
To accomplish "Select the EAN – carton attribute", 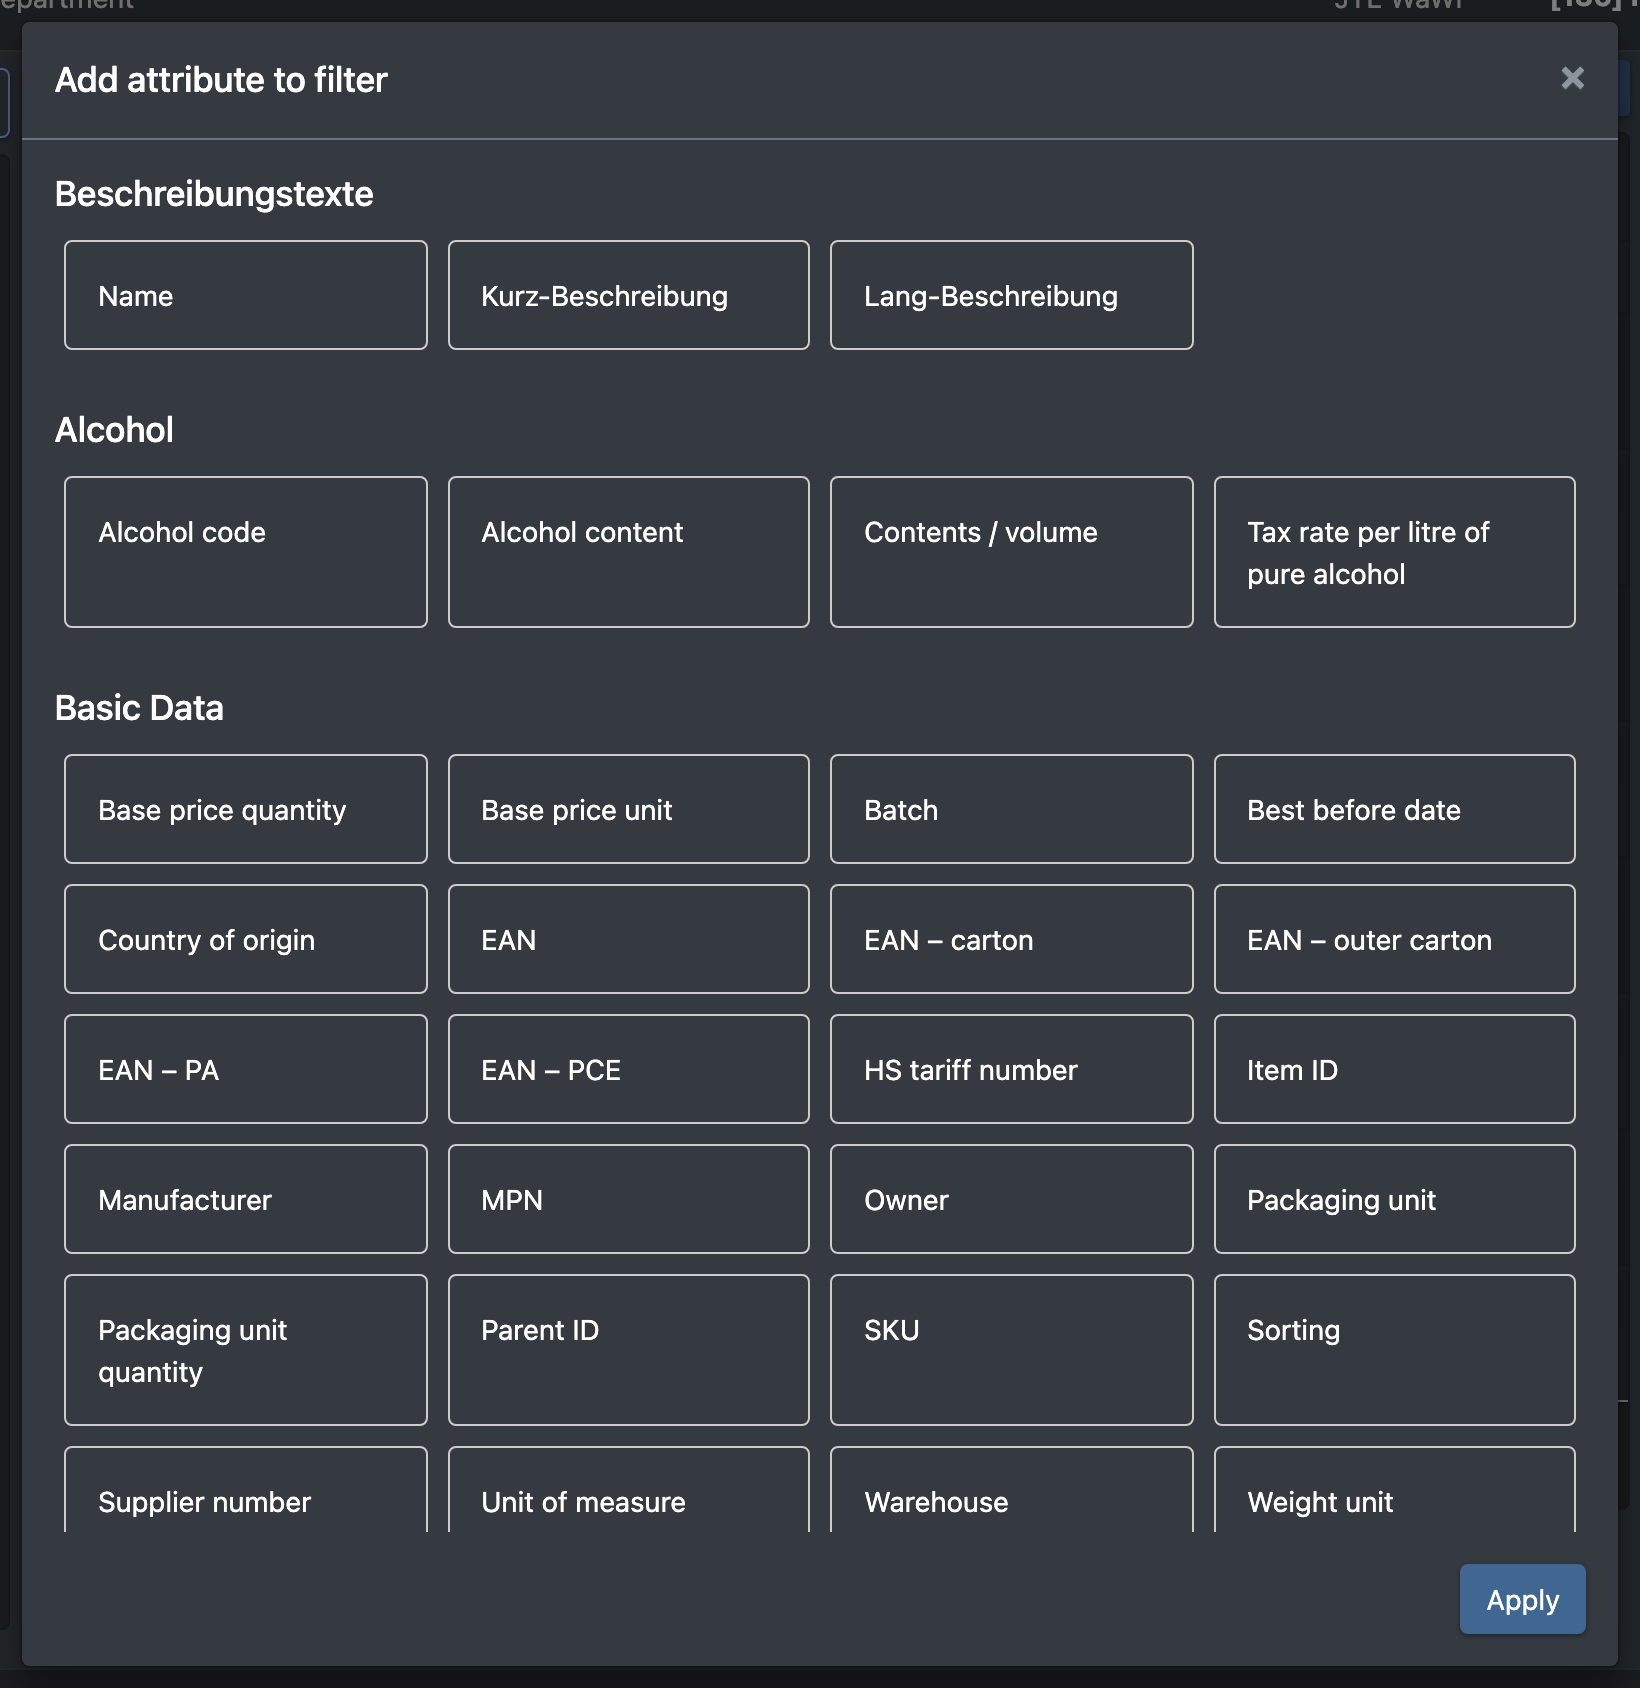I will 1012,939.
